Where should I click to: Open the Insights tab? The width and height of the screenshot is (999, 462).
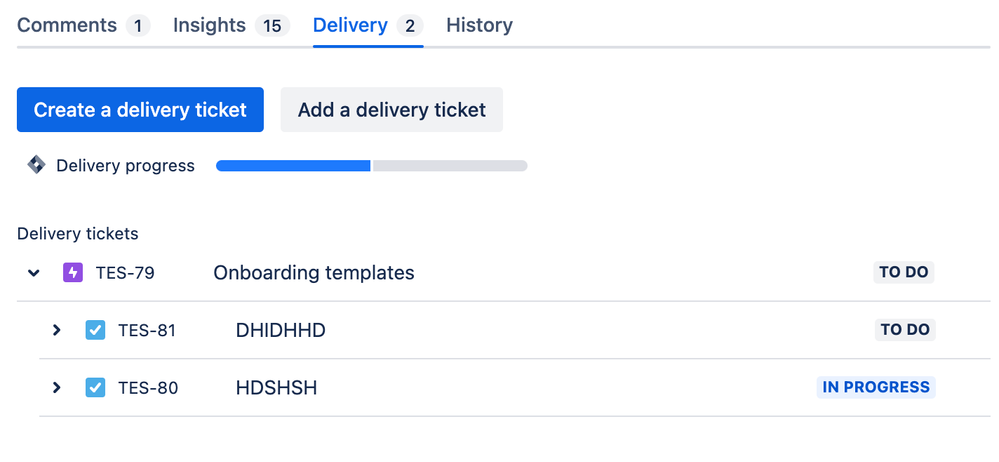tap(210, 25)
